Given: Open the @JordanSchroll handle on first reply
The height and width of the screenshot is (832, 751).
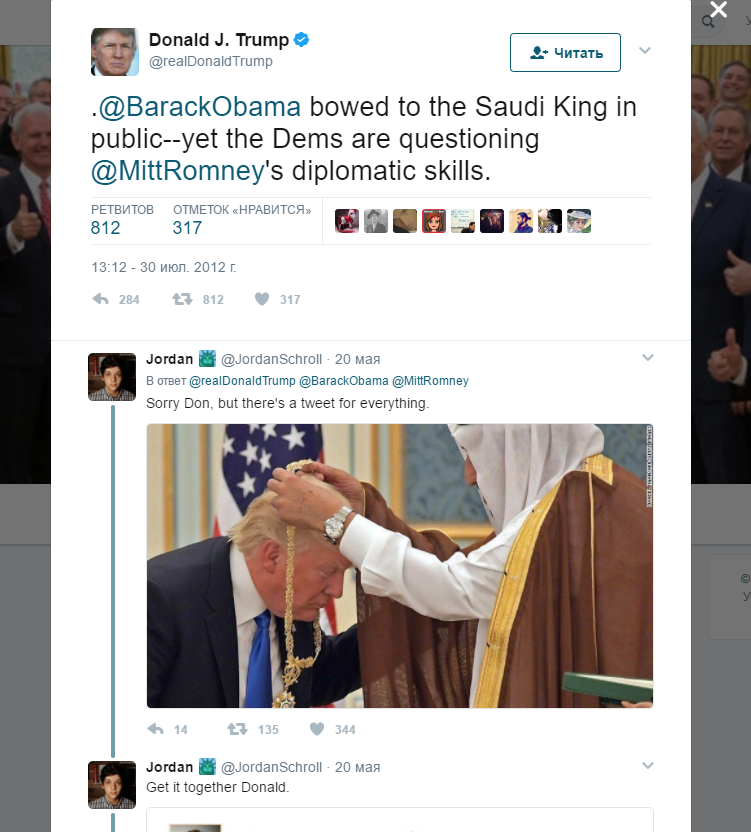Looking at the screenshot, I should coord(271,359).
